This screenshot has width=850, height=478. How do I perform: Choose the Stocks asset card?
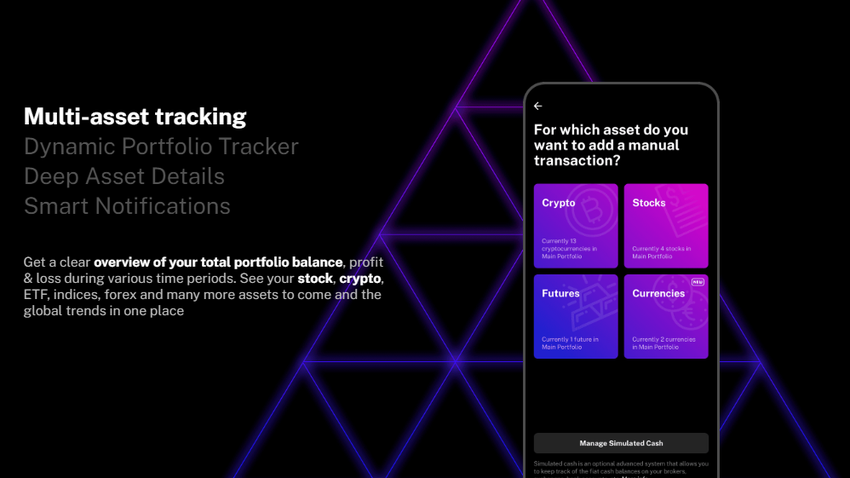tap(666, 226)
